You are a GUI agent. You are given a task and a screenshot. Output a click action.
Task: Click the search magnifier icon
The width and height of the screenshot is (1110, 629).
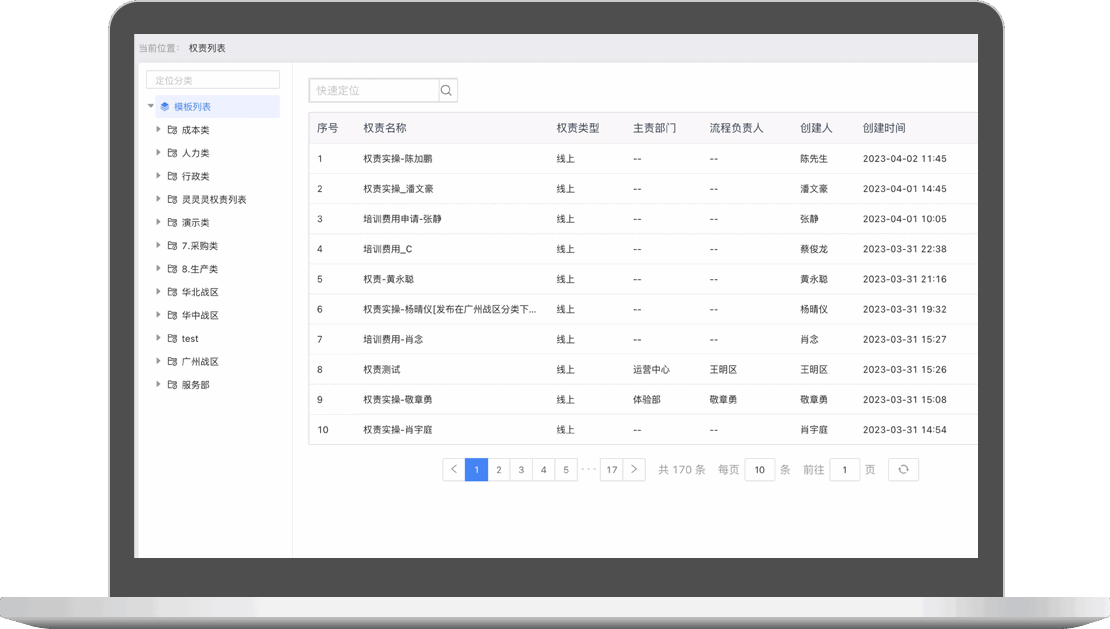447,91
